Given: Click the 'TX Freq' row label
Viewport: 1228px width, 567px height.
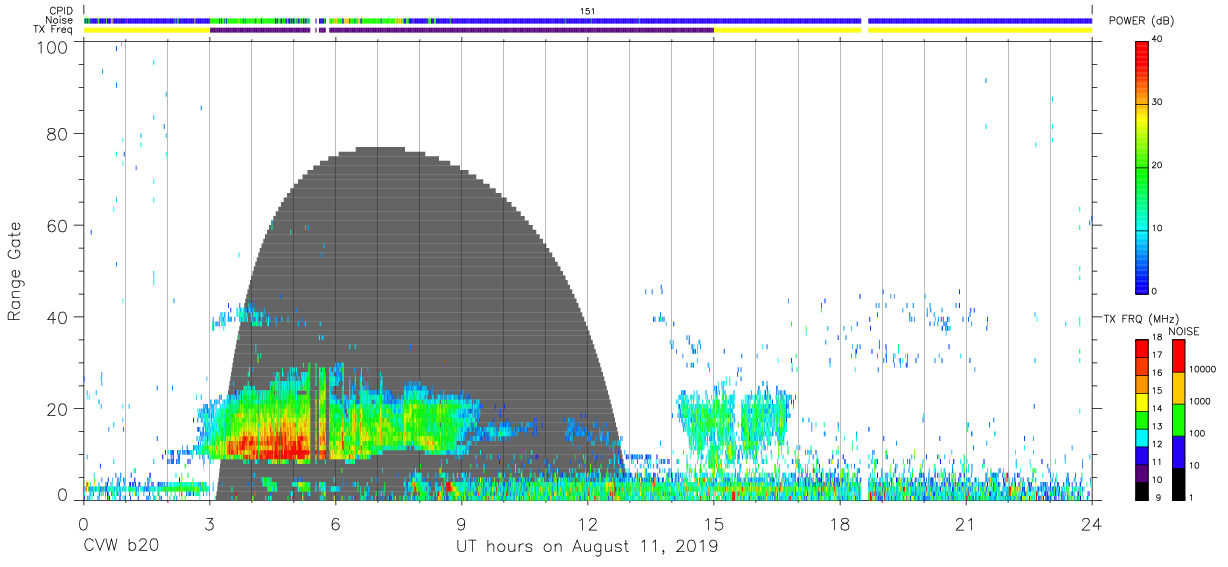Looking at the screenshot, I should (x=53, y=30).
